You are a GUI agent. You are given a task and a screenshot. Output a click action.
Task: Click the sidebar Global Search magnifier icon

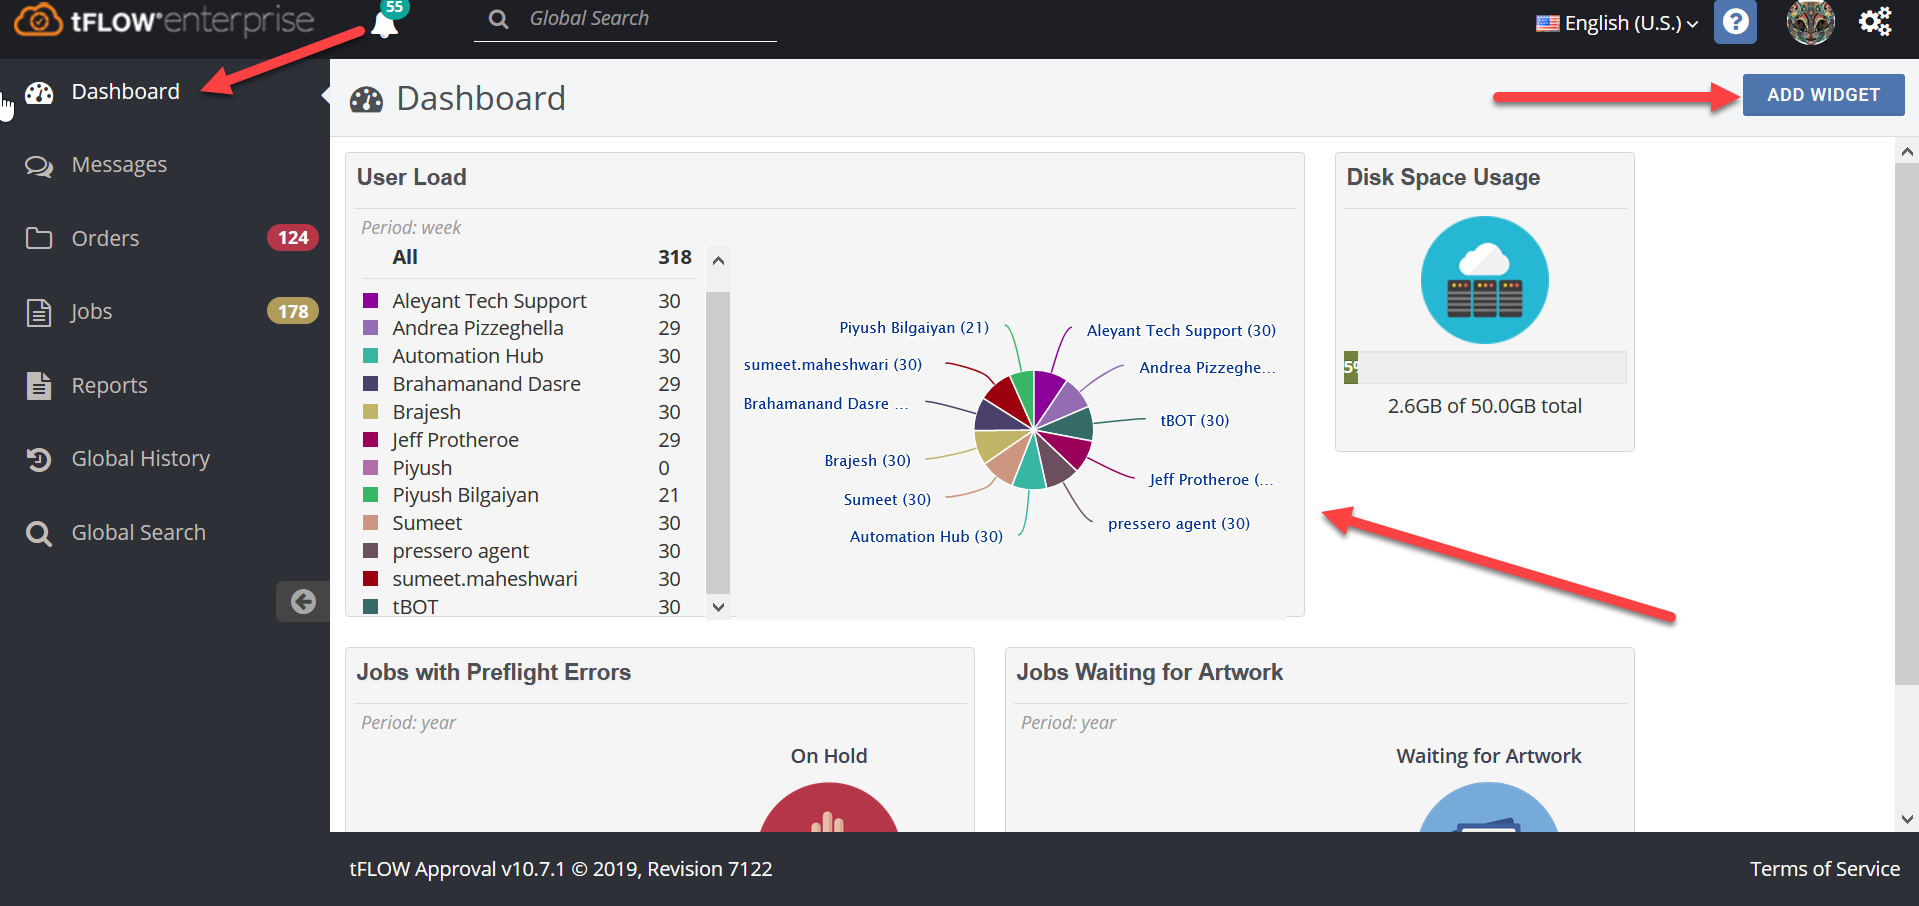tap(39, 534)
